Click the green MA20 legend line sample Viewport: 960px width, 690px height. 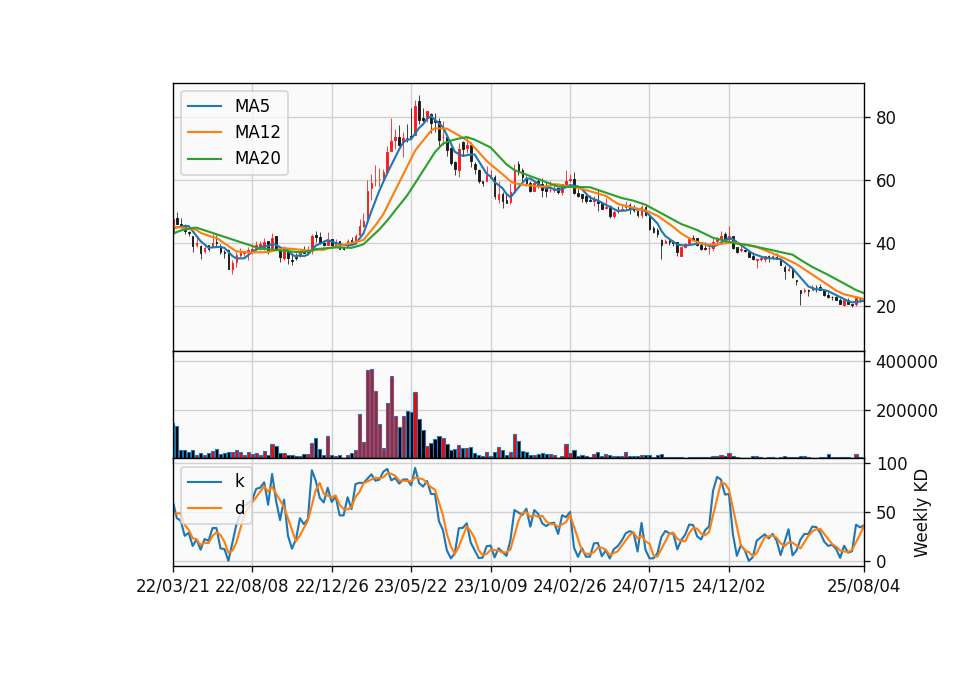click(204, 158)
